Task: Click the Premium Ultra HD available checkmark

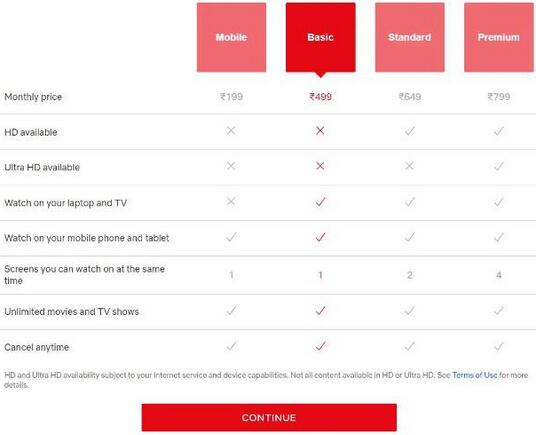Action: pyautogui.click(x=499, y=166)
